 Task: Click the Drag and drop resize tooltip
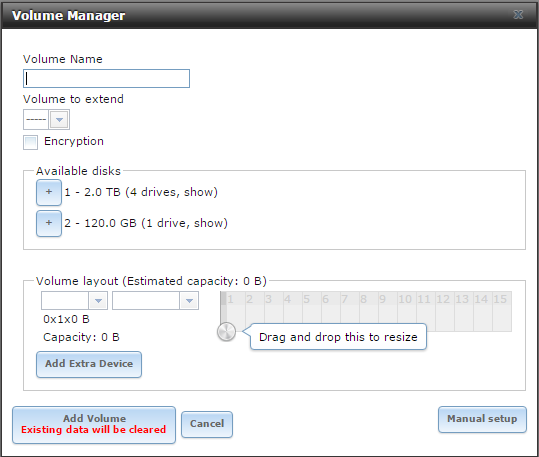338,337
